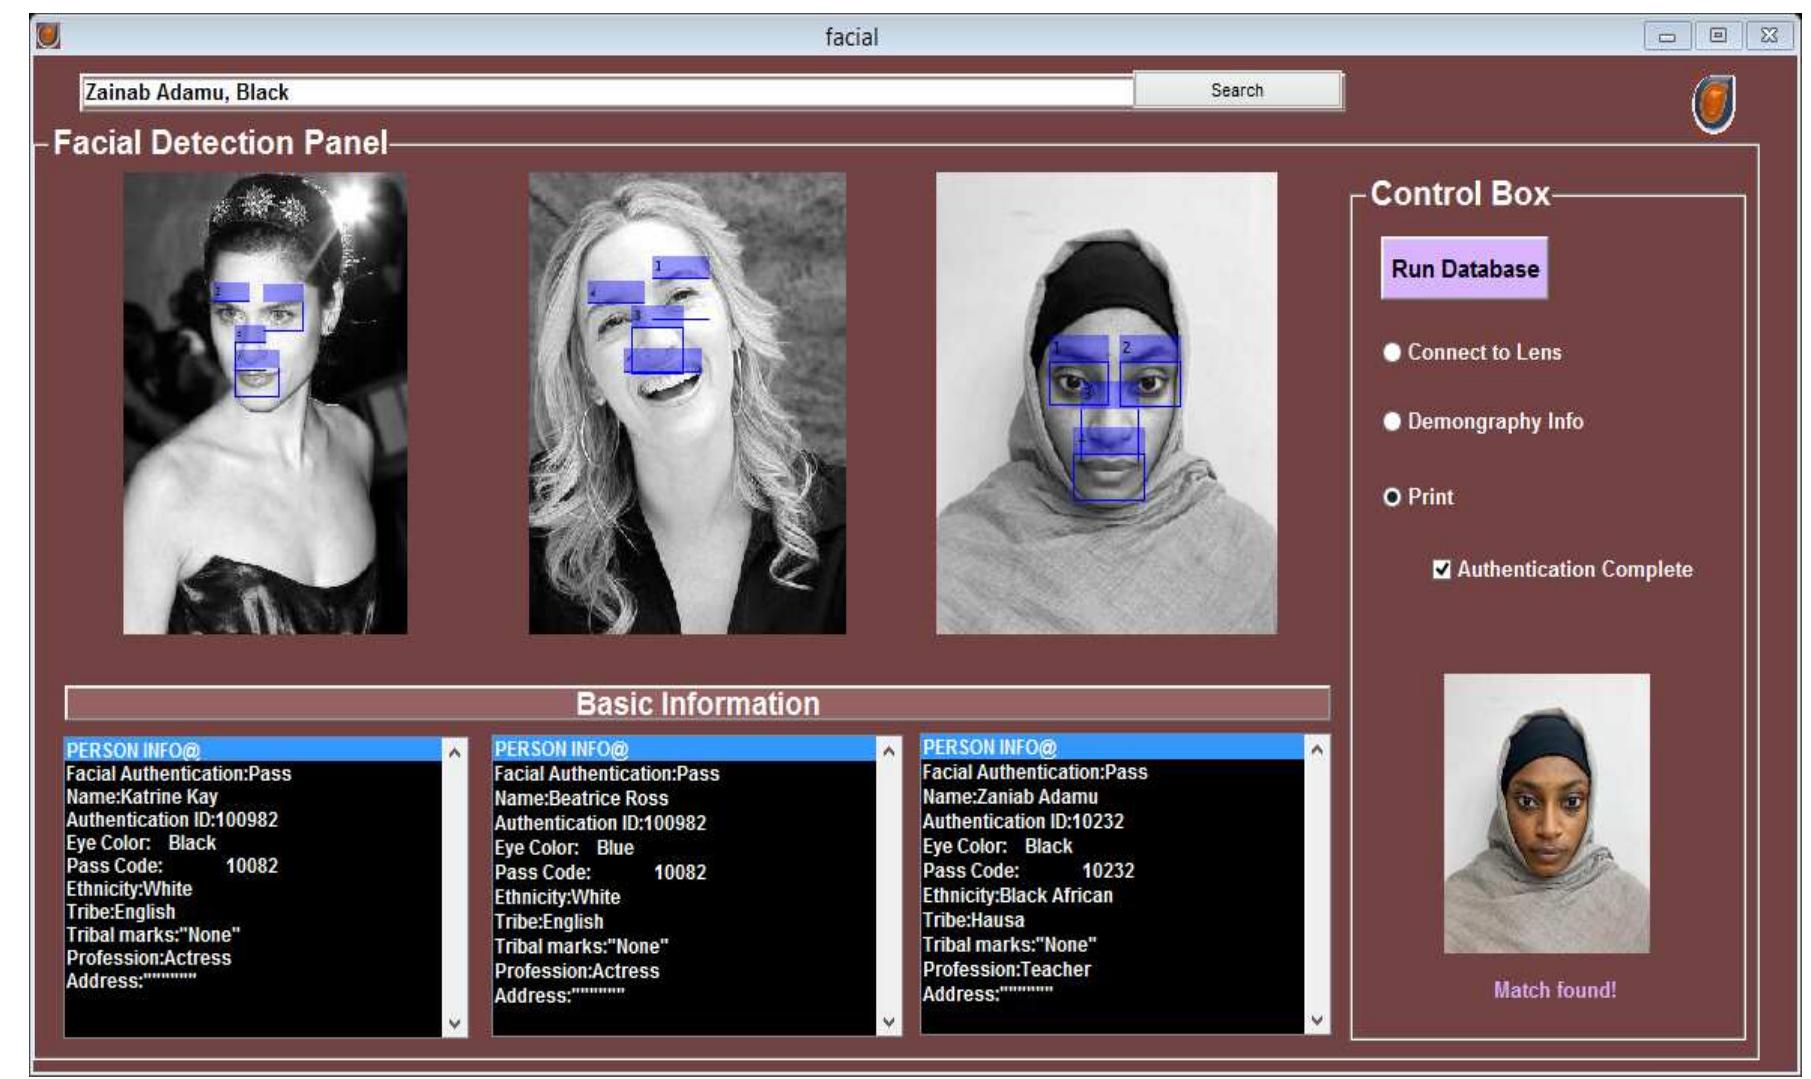This screenshot has height=1079, width=1811.
Task: Click the search text input field
Action: pos(605,92)
